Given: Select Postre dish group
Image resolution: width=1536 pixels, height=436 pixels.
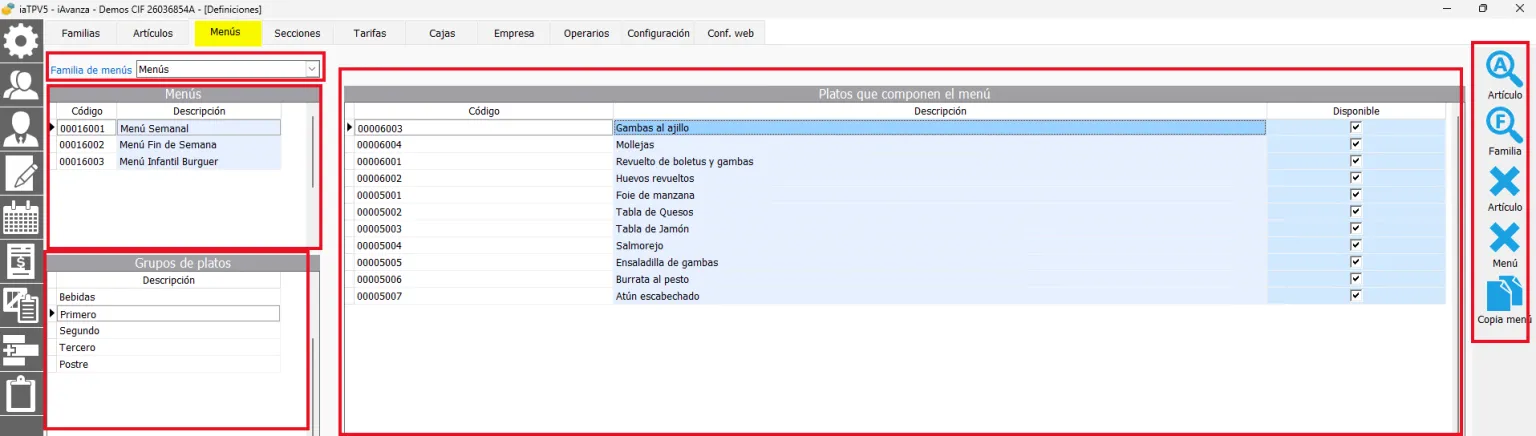Looking at the screenshot, I should pyautogui.click(x=168, y=364).
